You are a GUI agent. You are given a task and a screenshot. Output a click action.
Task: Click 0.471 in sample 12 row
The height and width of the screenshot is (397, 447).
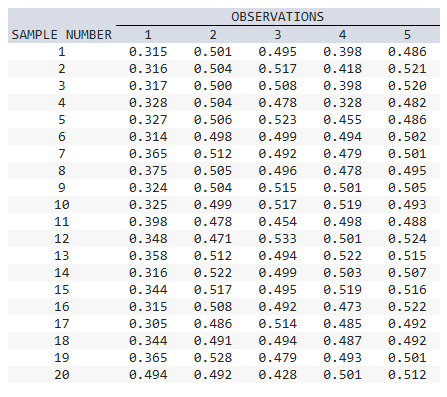point(213,239)
